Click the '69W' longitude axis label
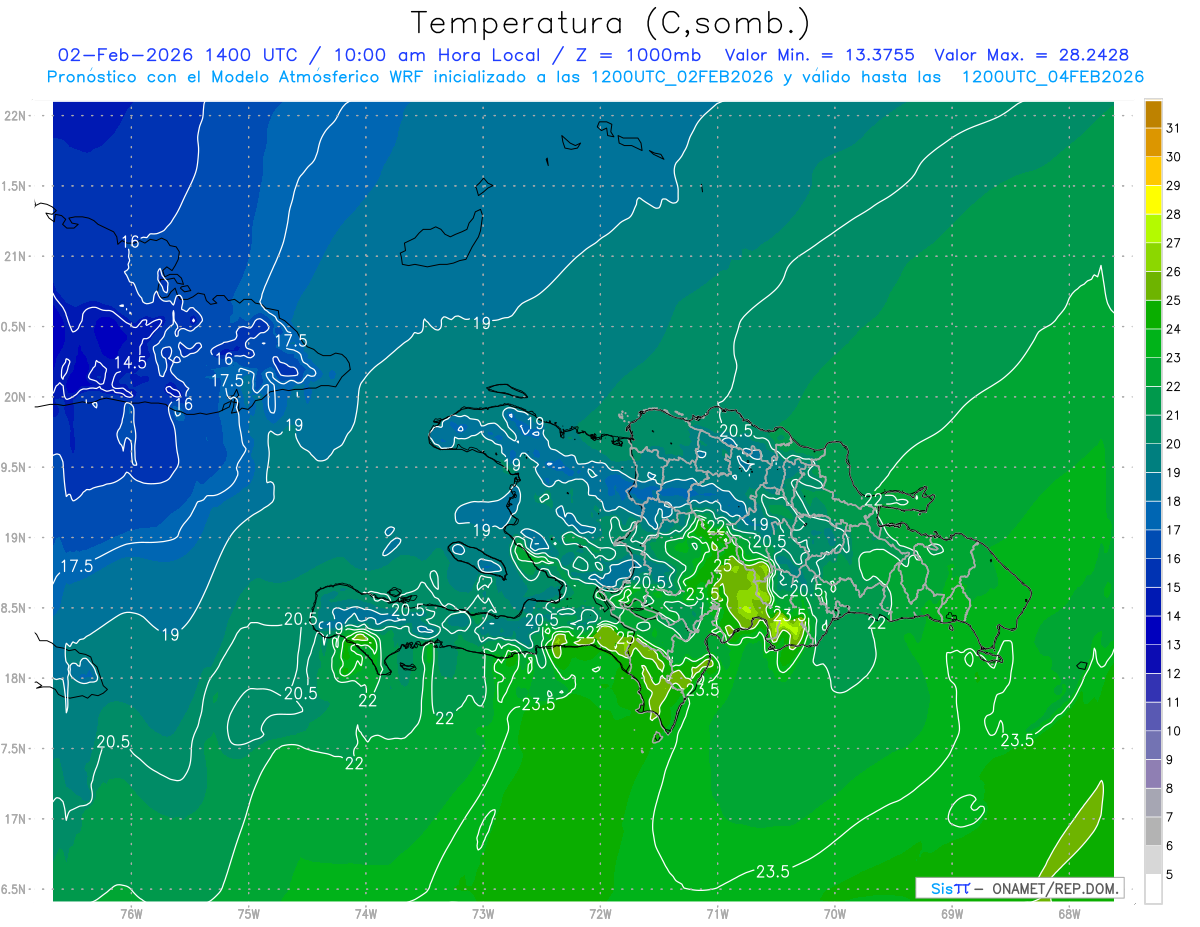The height and width of the screenshot is (927, 1200). pyautogui.click(x=951, y=913)
